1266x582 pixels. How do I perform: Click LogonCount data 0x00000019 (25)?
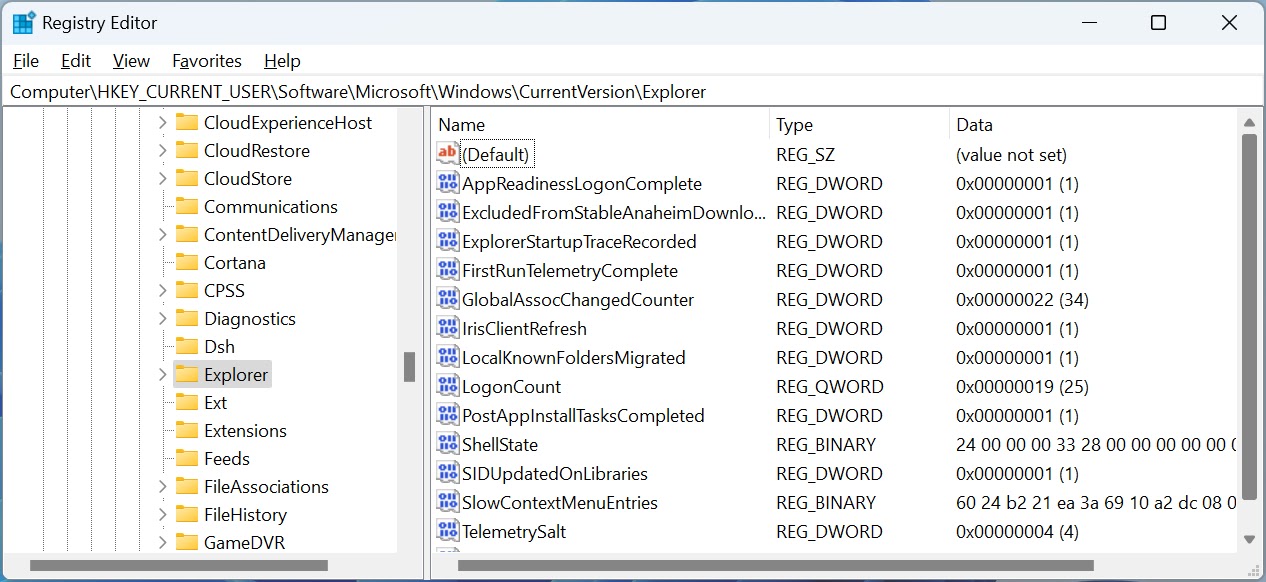coord(1022,386)
